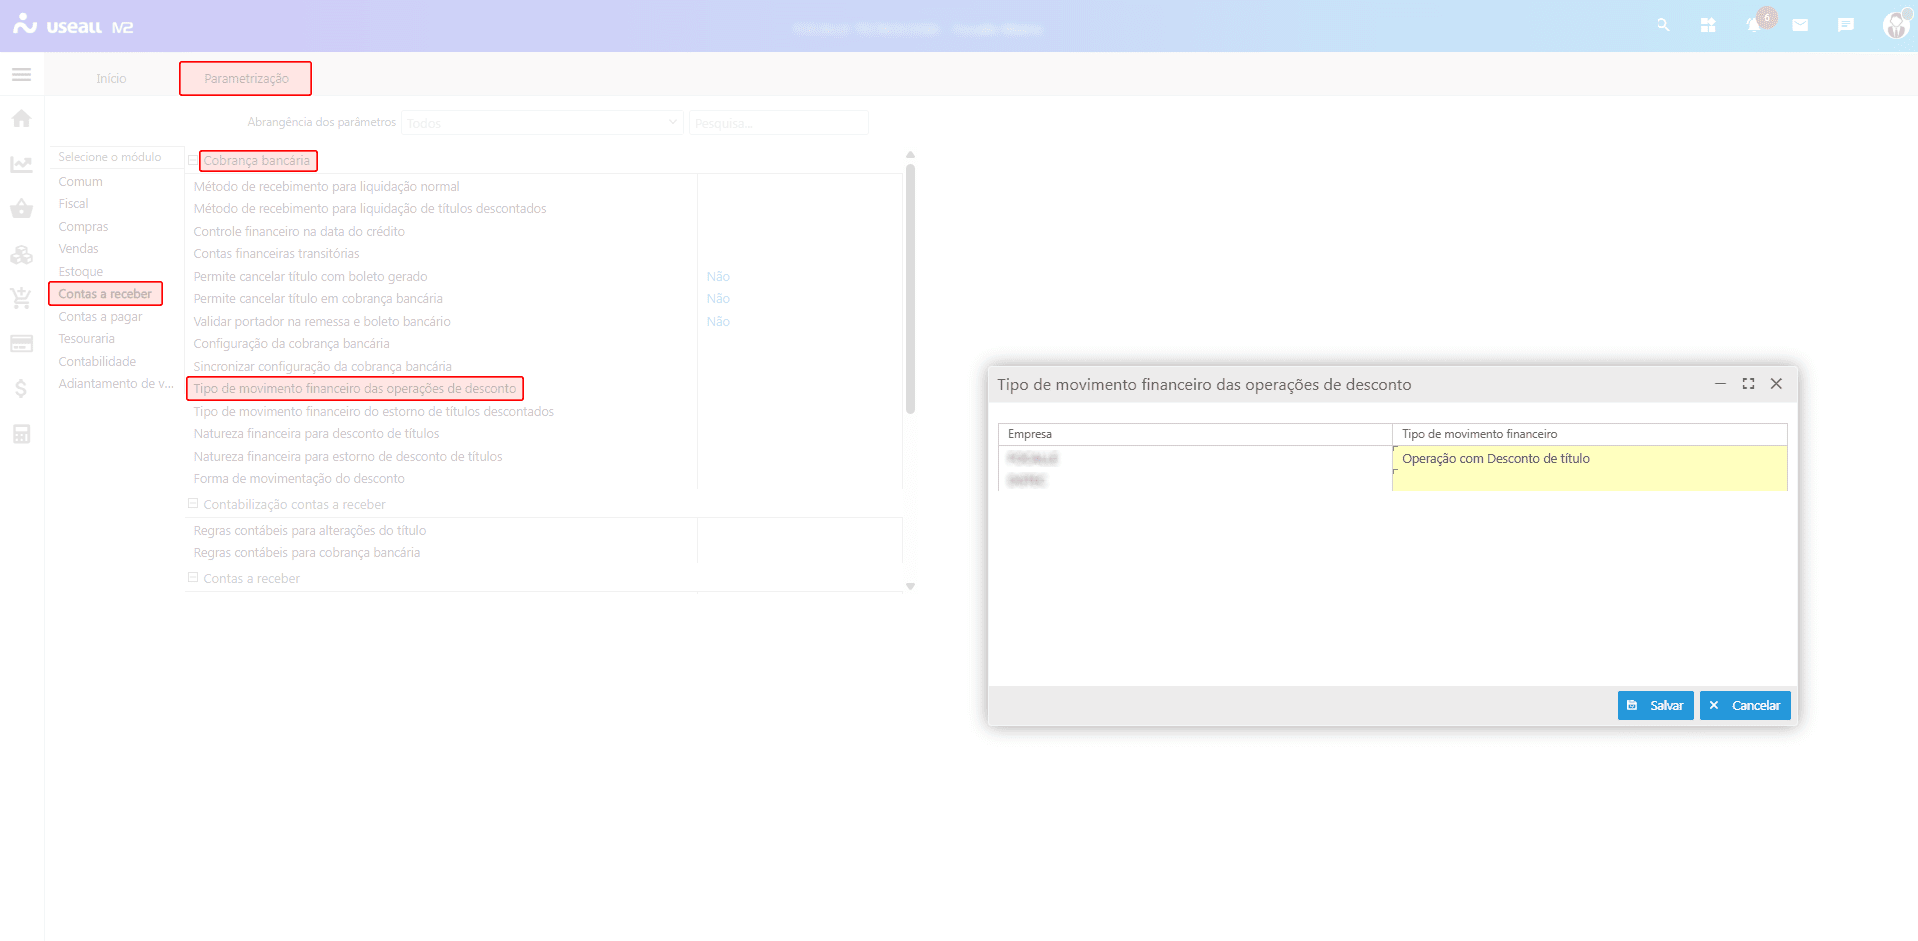Image resolution: width=1918 pixels, height=941 pixels.
Task: Click the dollar sign sidebar icon
Action: [x=21, y=389]
